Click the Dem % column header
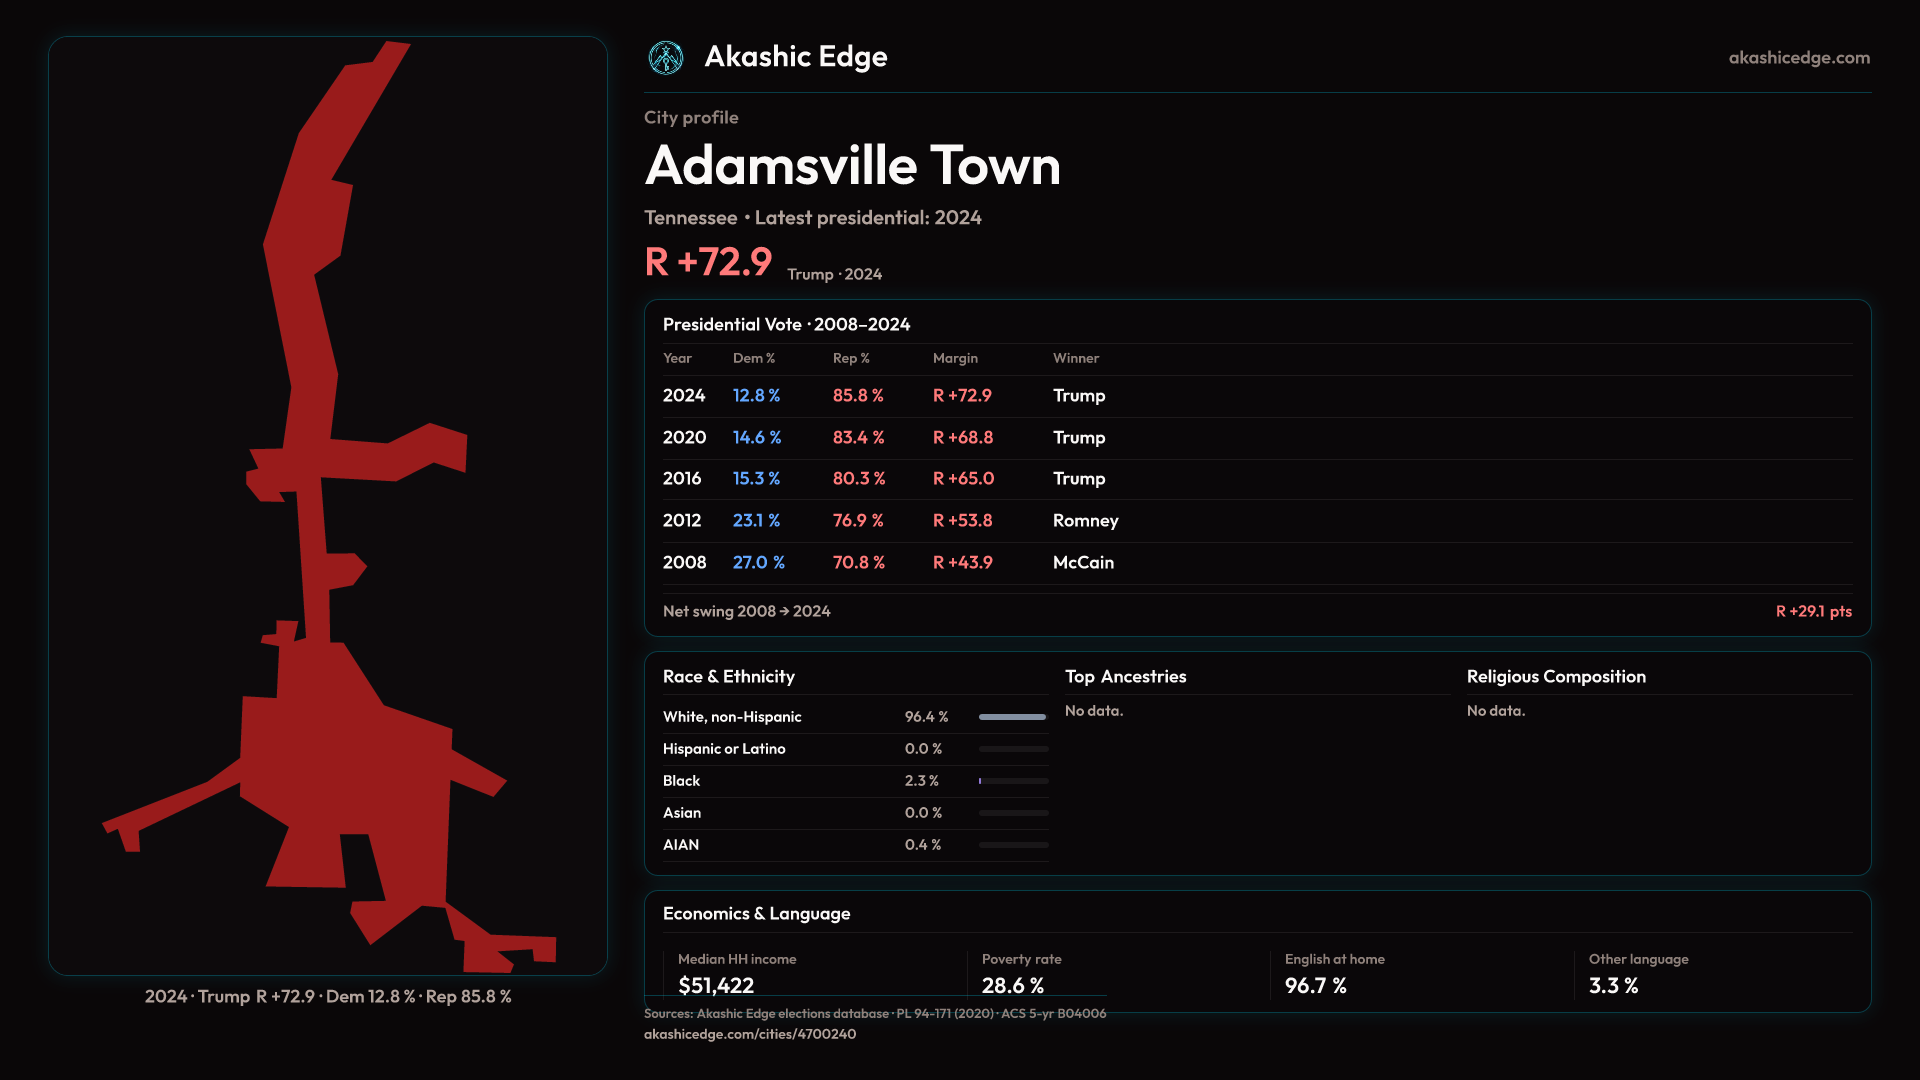 pyautogui.click(x=753, y=358)
